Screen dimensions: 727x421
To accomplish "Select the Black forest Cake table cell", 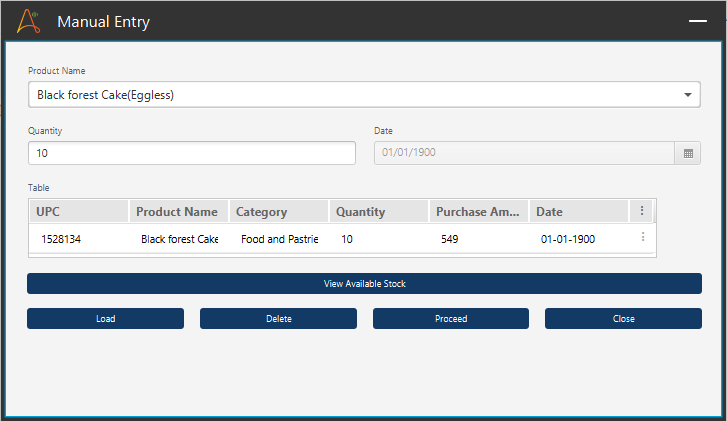I will point(179,239).
